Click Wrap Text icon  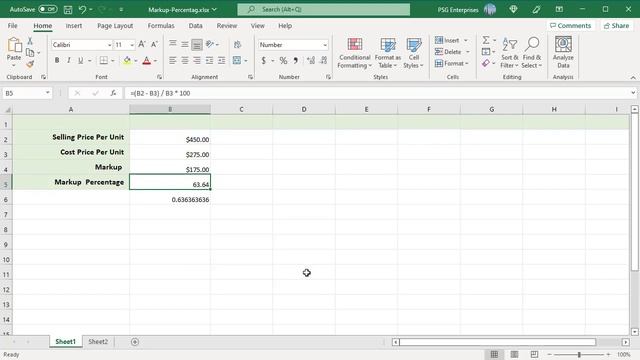point(237,44)
